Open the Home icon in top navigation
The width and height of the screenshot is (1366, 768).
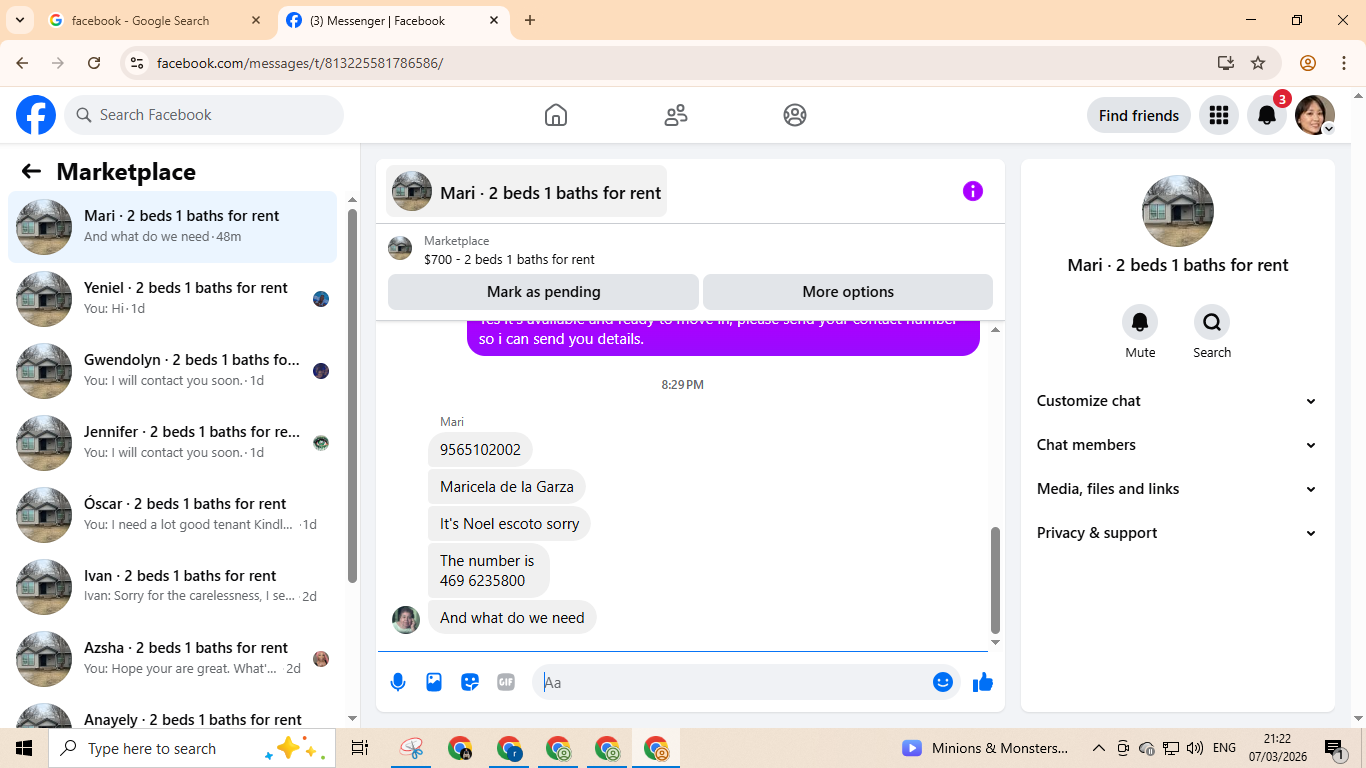[556, 115]
